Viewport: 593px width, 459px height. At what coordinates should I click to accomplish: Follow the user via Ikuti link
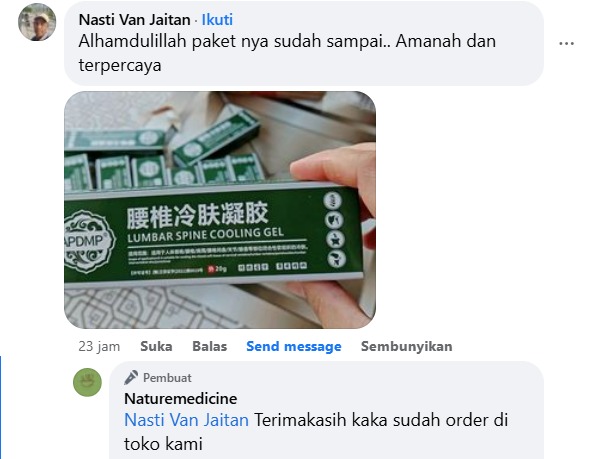pos(217,20)
